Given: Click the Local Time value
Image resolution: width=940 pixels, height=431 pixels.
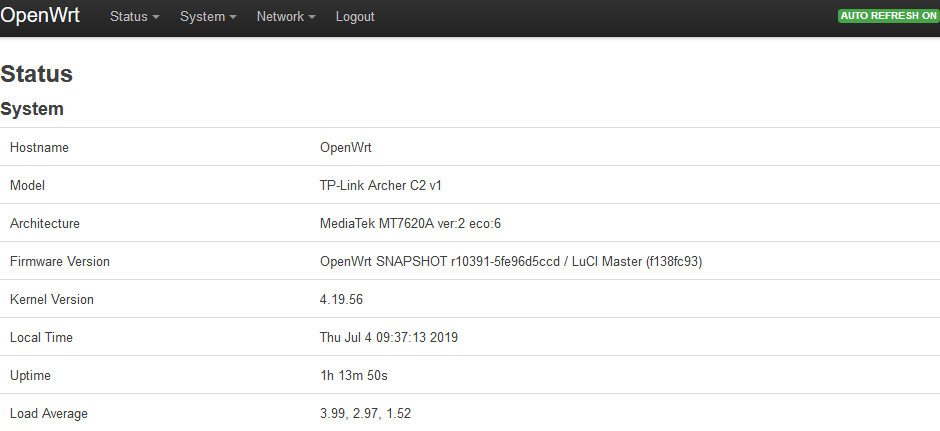Looking at the screenshot, I should [388, 337].
